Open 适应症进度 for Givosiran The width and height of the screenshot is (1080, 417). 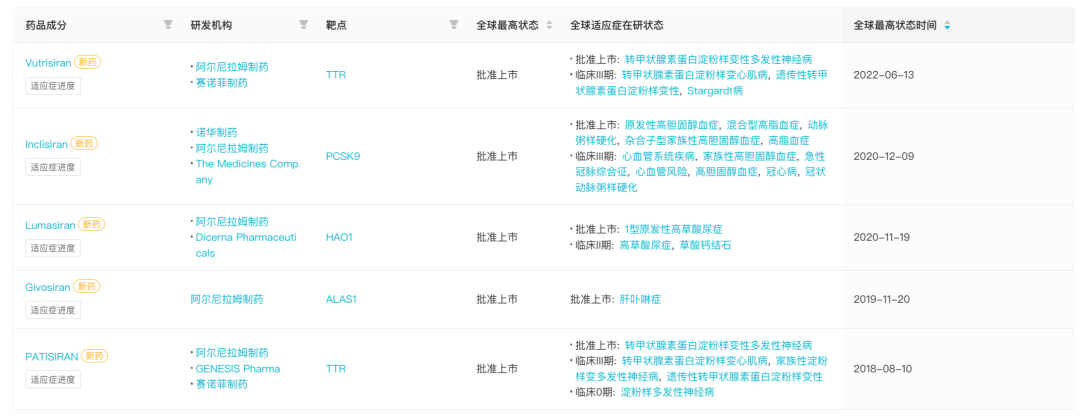(53, 310)
